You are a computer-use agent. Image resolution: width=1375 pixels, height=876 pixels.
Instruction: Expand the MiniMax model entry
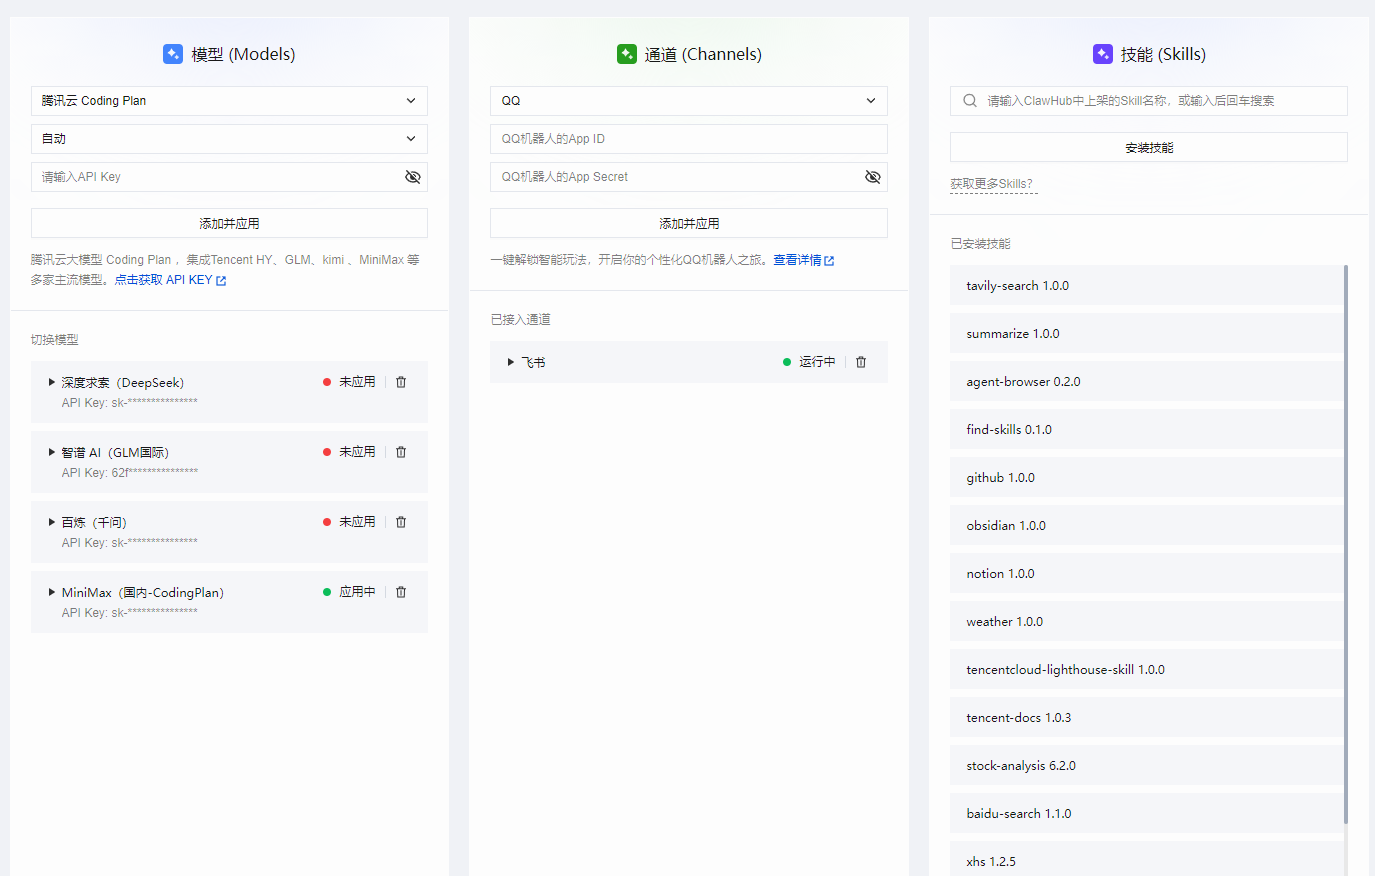click(x=52, y=592)
